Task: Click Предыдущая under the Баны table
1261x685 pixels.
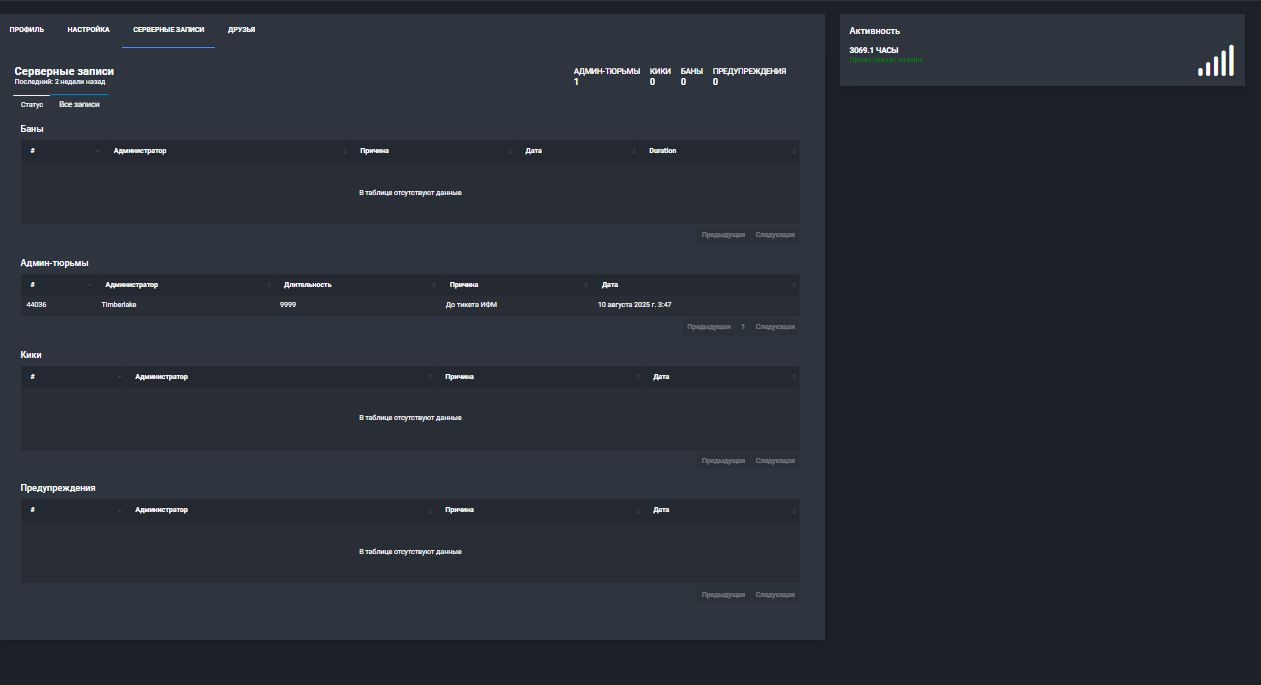Action: pos(723,235)
